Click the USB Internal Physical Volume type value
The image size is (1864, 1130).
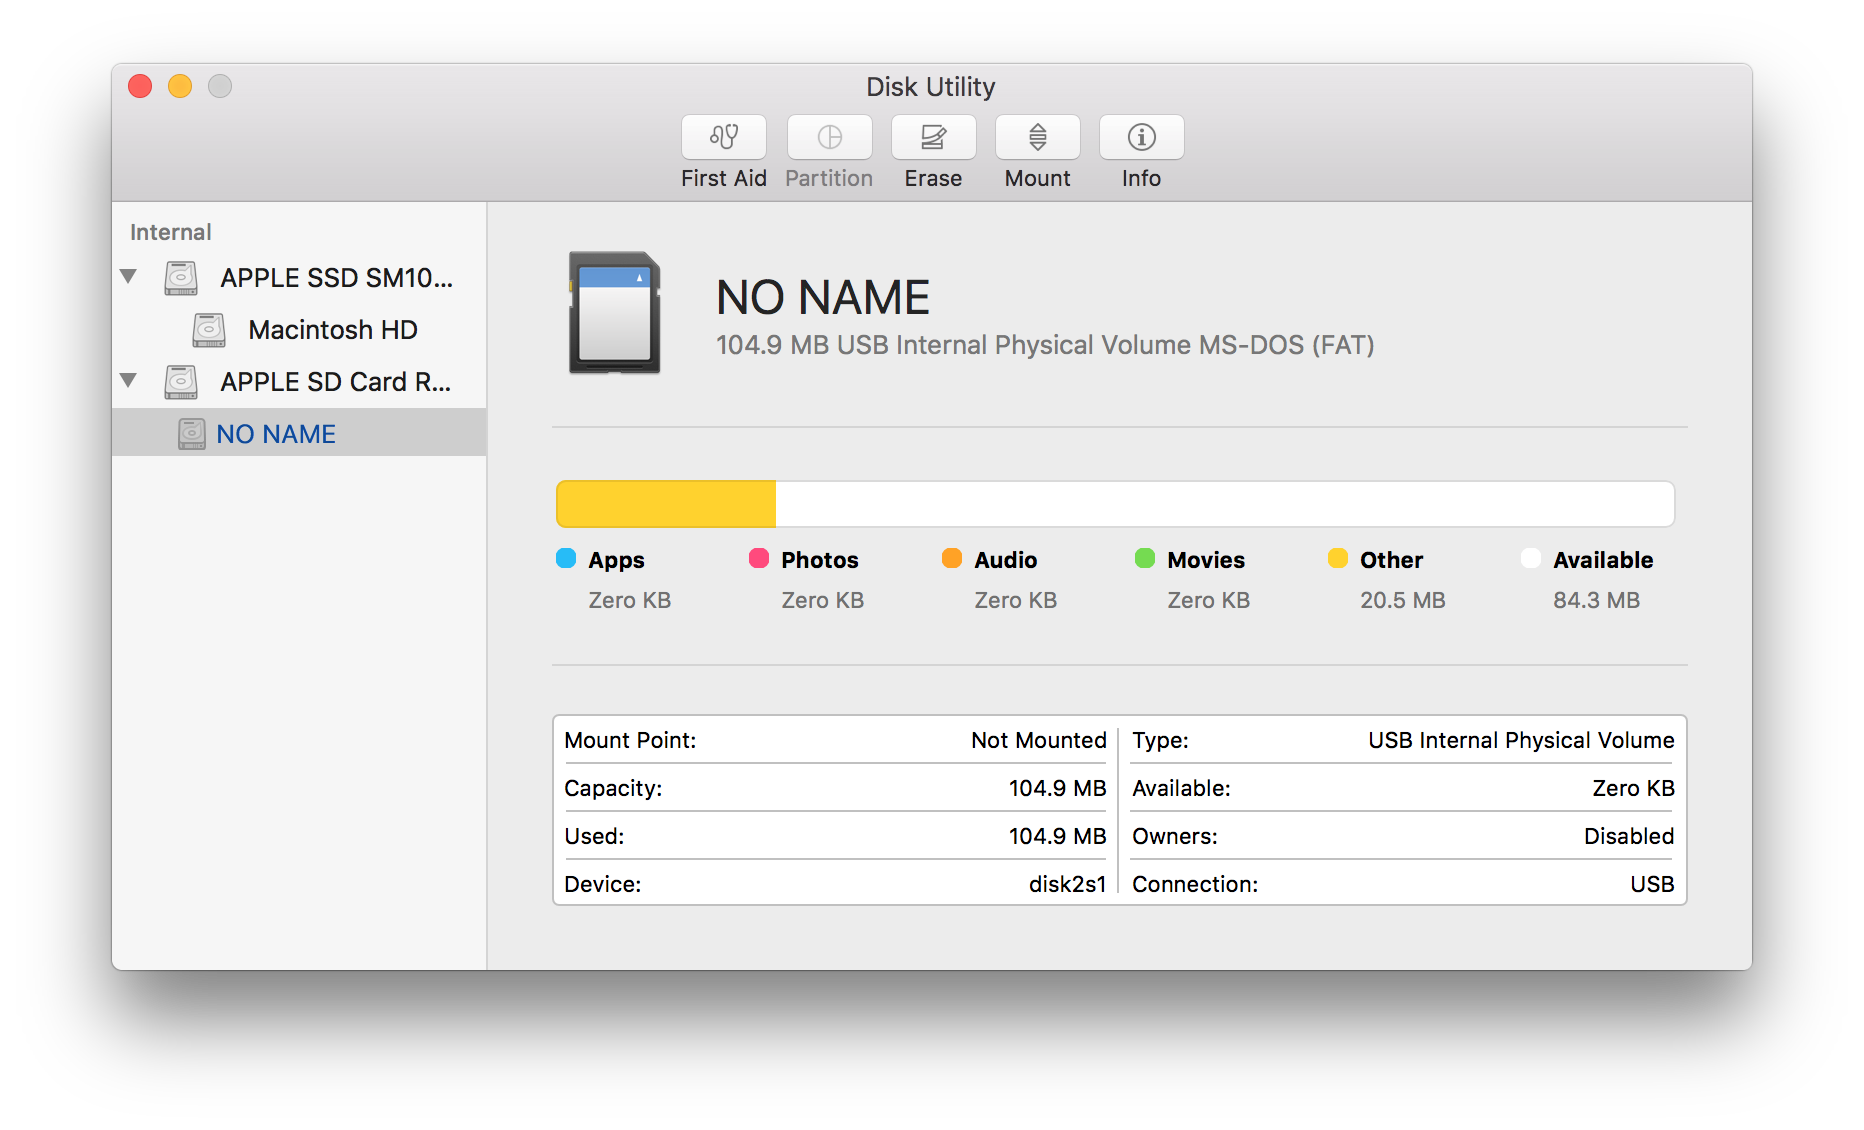click(x=1521, y=740)
